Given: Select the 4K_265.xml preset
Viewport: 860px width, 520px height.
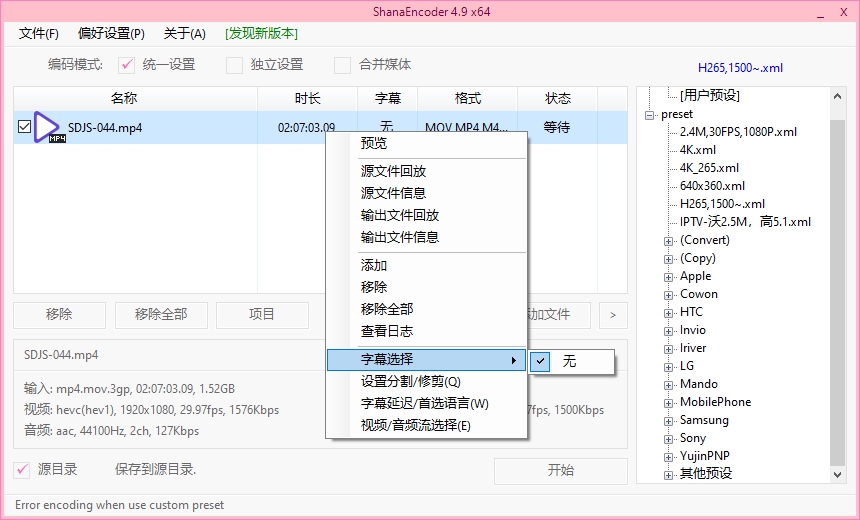Looking at the screenshot, I should click(709, 168).
